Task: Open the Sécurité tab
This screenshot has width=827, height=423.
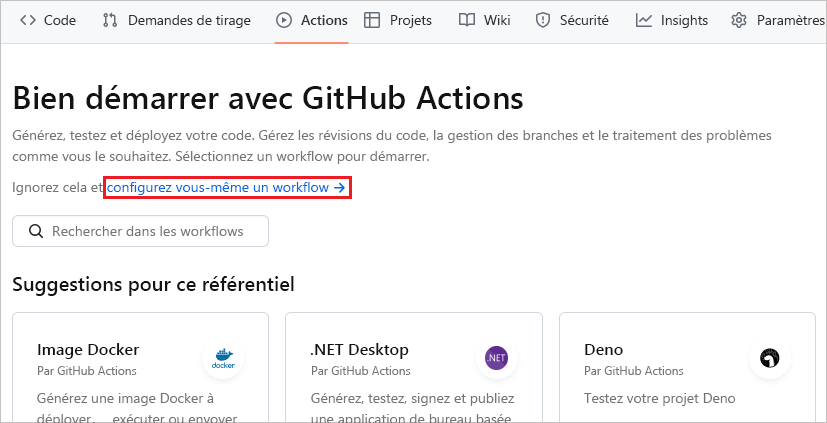Action: pyautogui.click(x=582, y=20)
